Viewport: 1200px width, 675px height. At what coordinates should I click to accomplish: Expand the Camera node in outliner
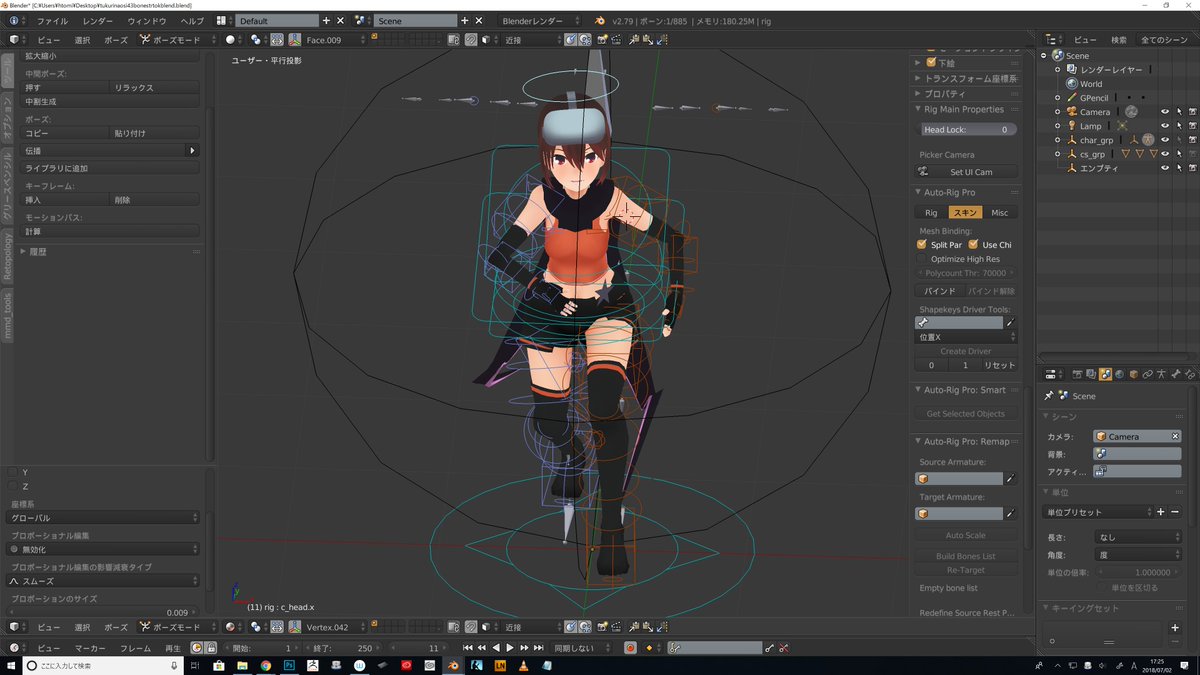pyautogui.click(x=1059, y=112)
